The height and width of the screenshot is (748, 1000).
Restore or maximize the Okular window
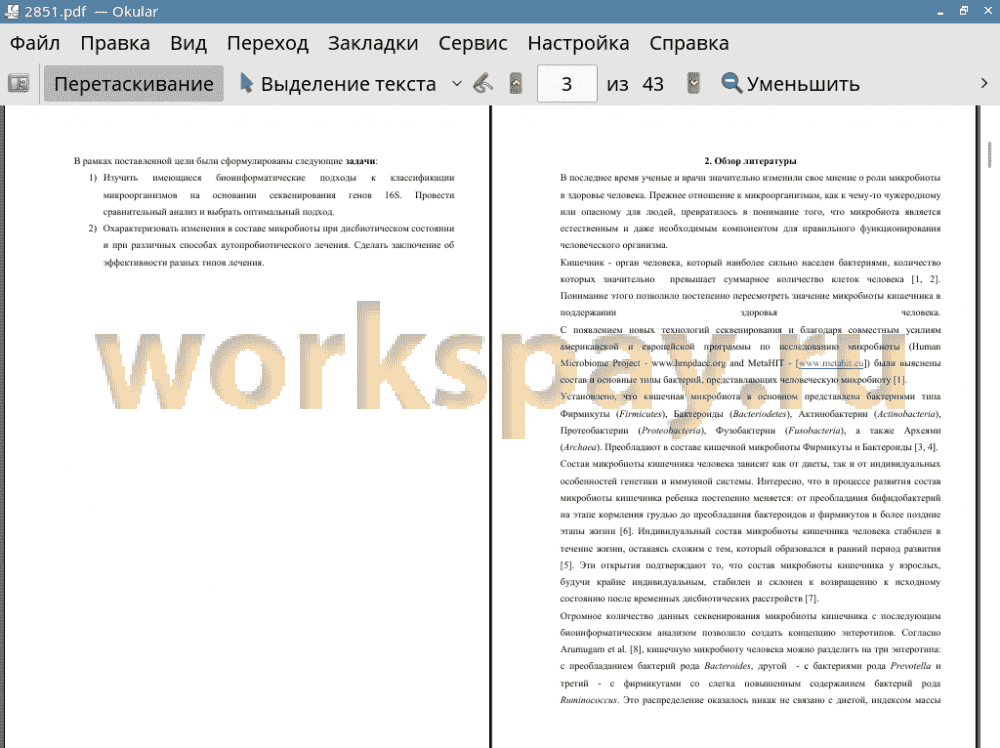[964, 11]
